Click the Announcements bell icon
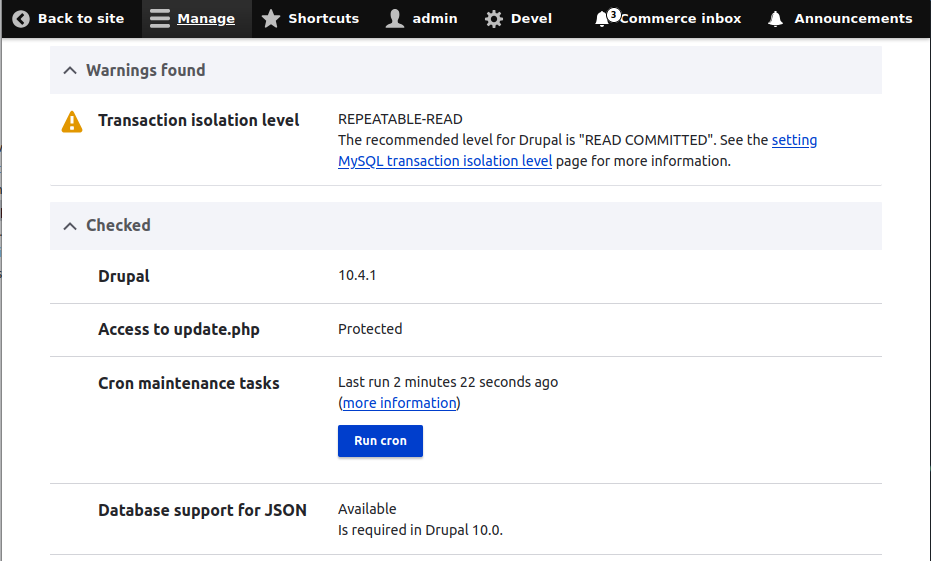931x561 pixels. pyautogui.click(x=775, y=19)
